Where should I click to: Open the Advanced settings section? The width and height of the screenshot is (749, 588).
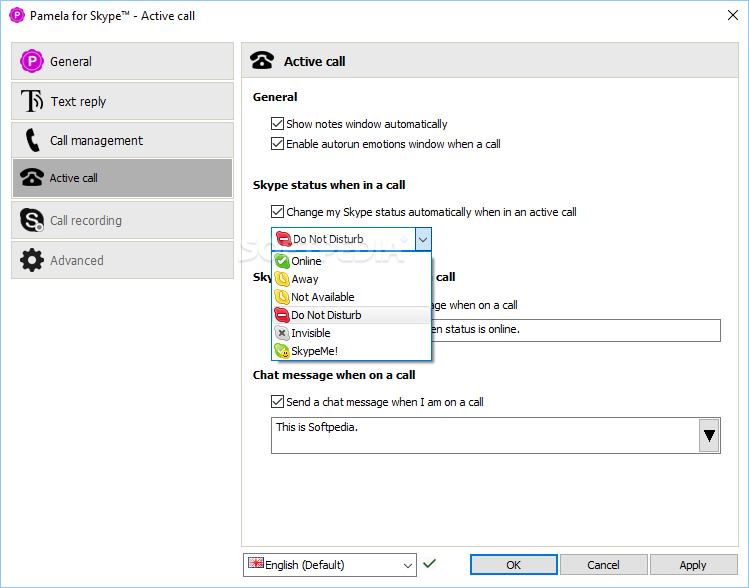click(x=122, y=260)
